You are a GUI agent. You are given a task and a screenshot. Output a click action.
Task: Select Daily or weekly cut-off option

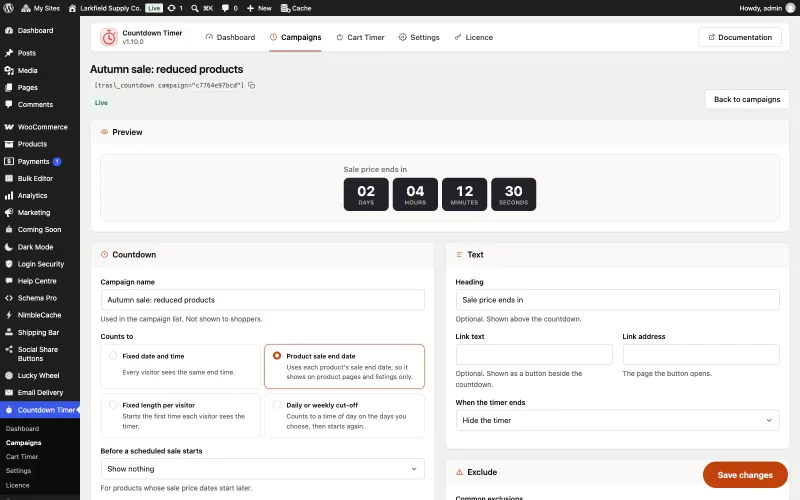click(344, 415)
